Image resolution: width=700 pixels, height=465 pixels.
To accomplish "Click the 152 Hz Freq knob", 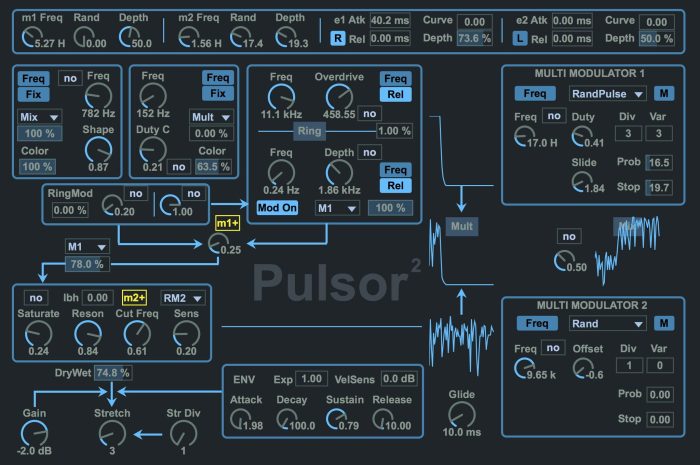I will tap(153, 95).
